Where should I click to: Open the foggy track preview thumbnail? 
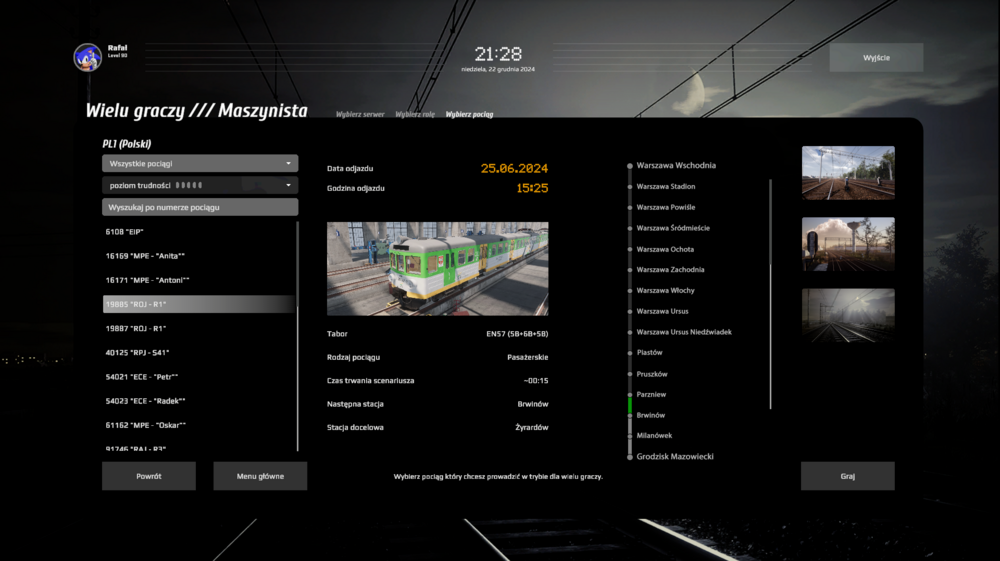point(848,315)
